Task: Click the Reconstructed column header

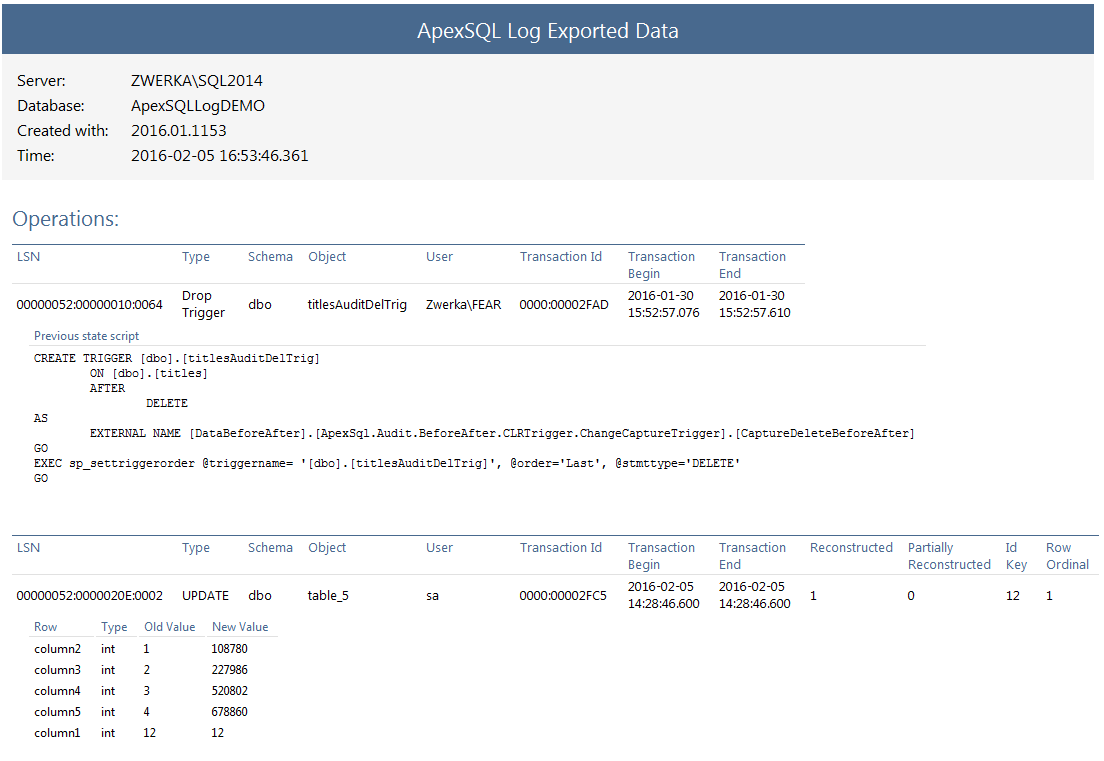Action: pyautogui.click(x=851, y=548)
